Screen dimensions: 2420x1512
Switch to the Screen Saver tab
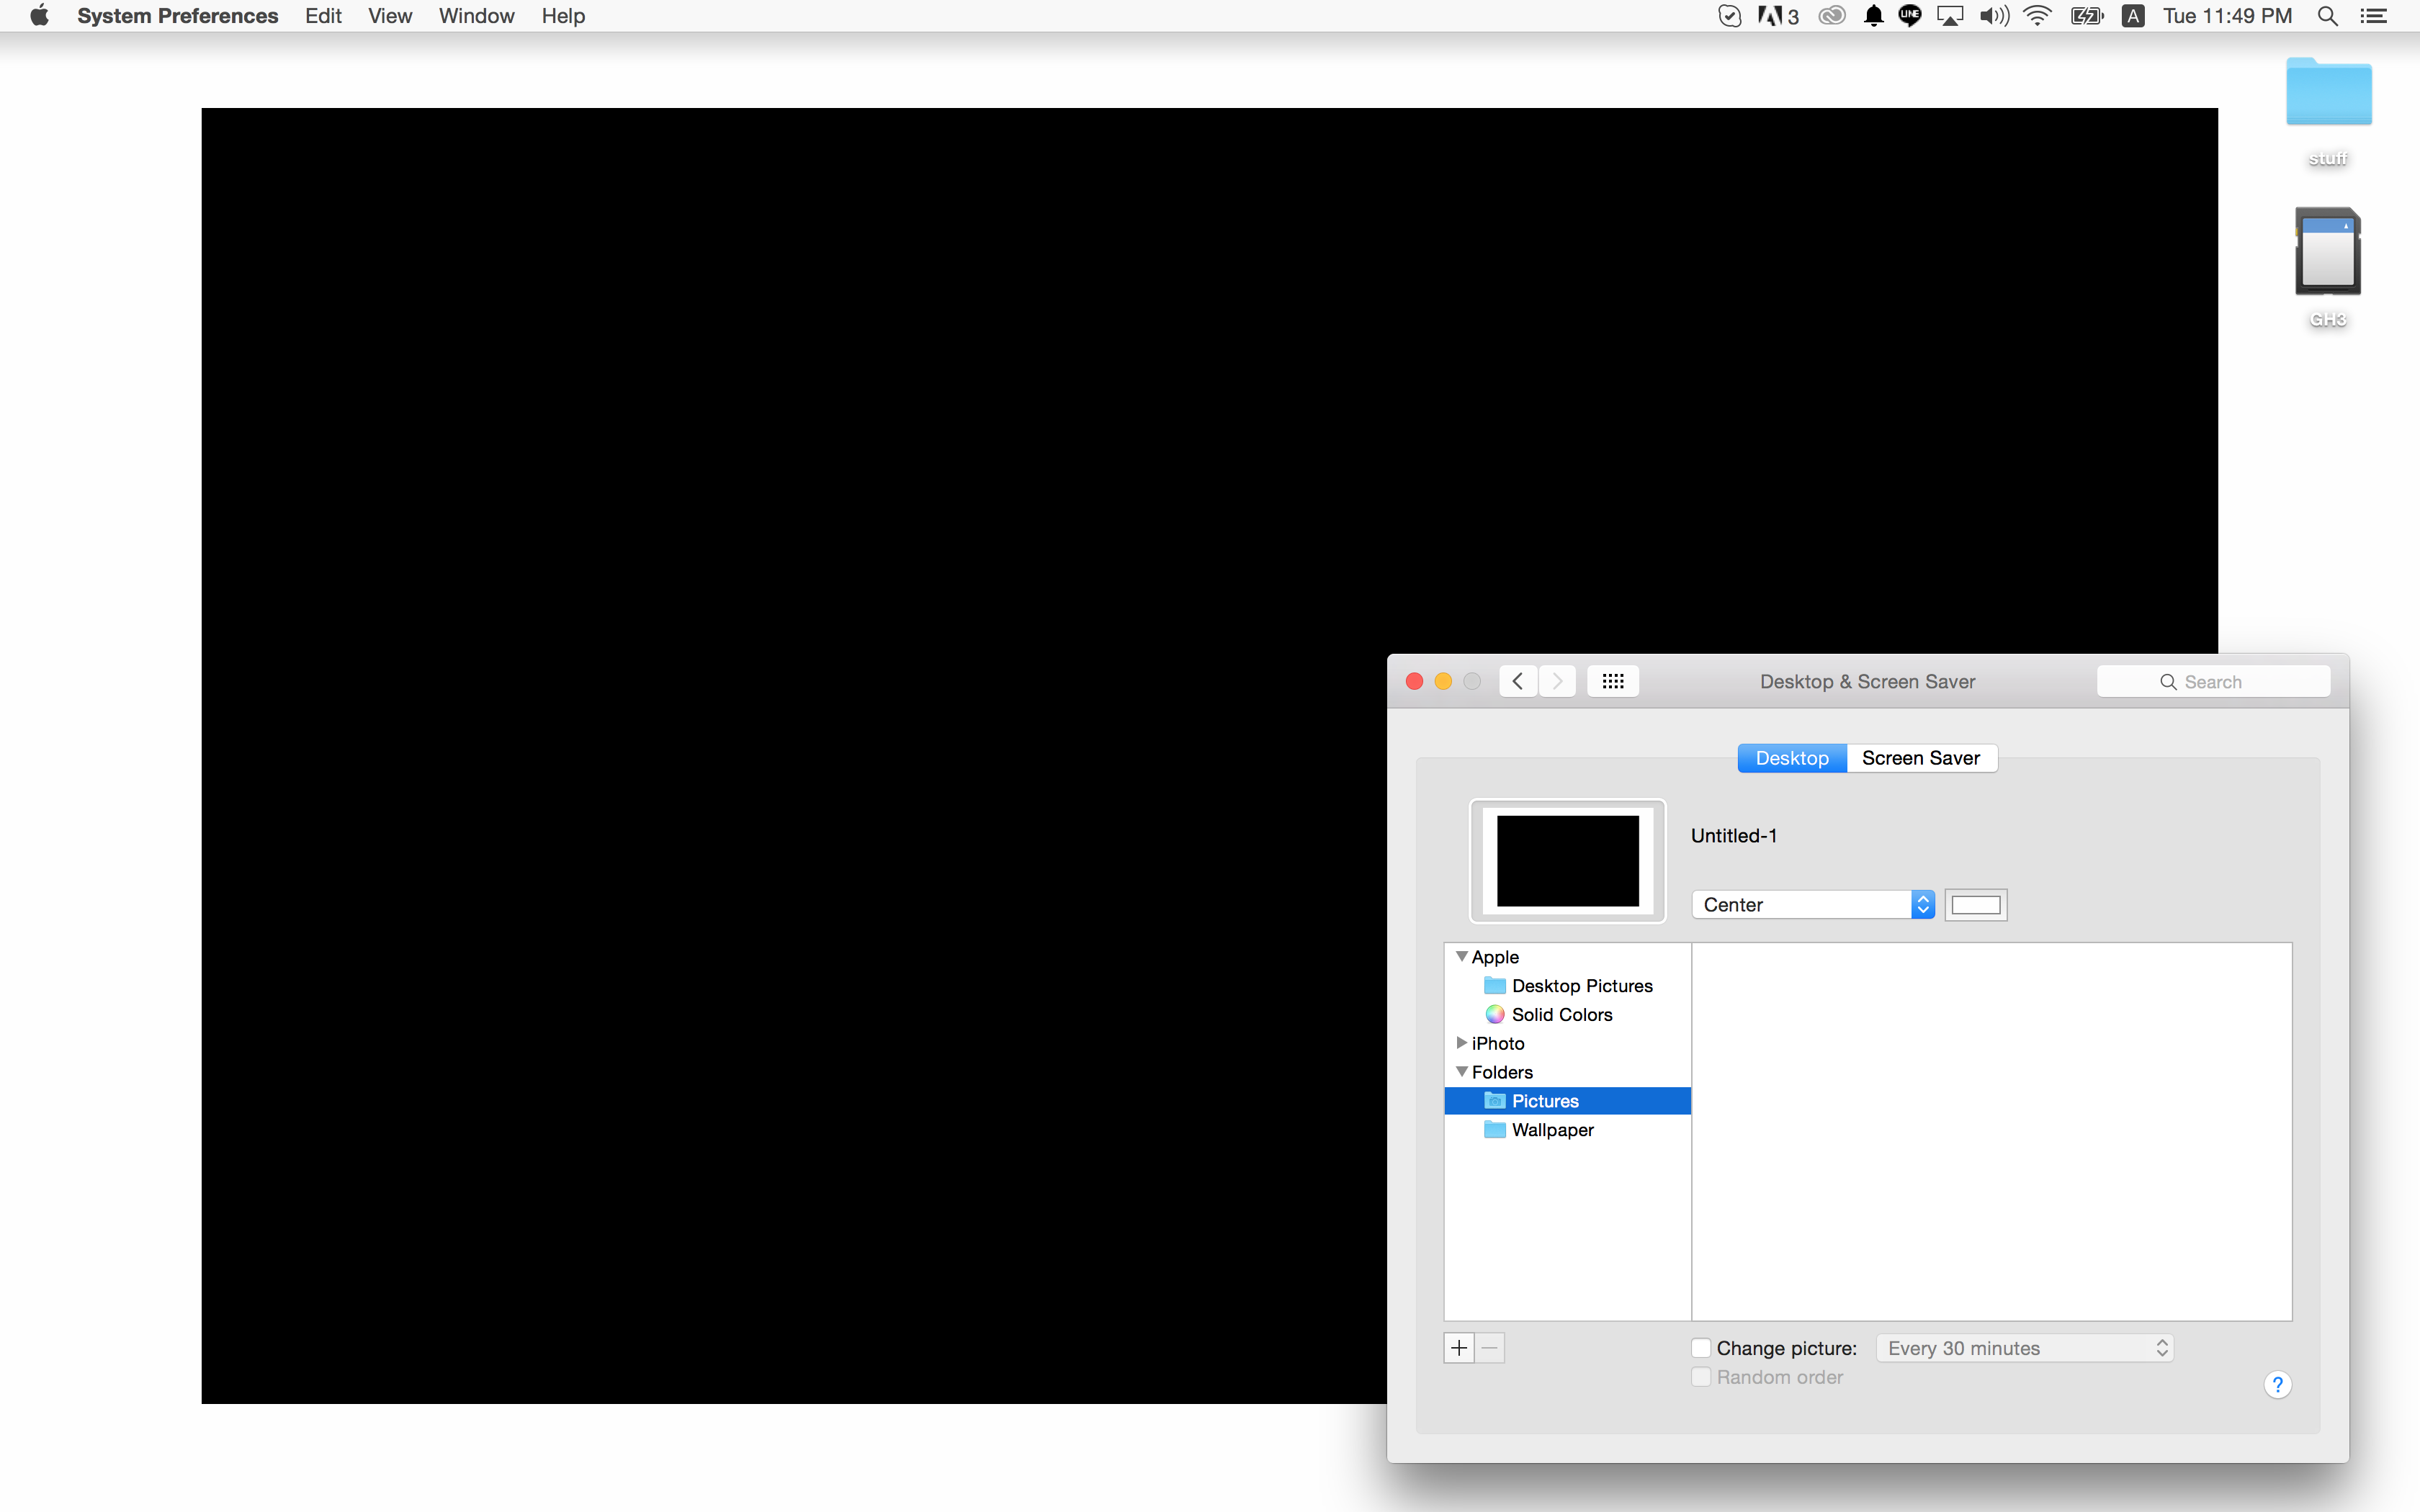(1920, 758)
